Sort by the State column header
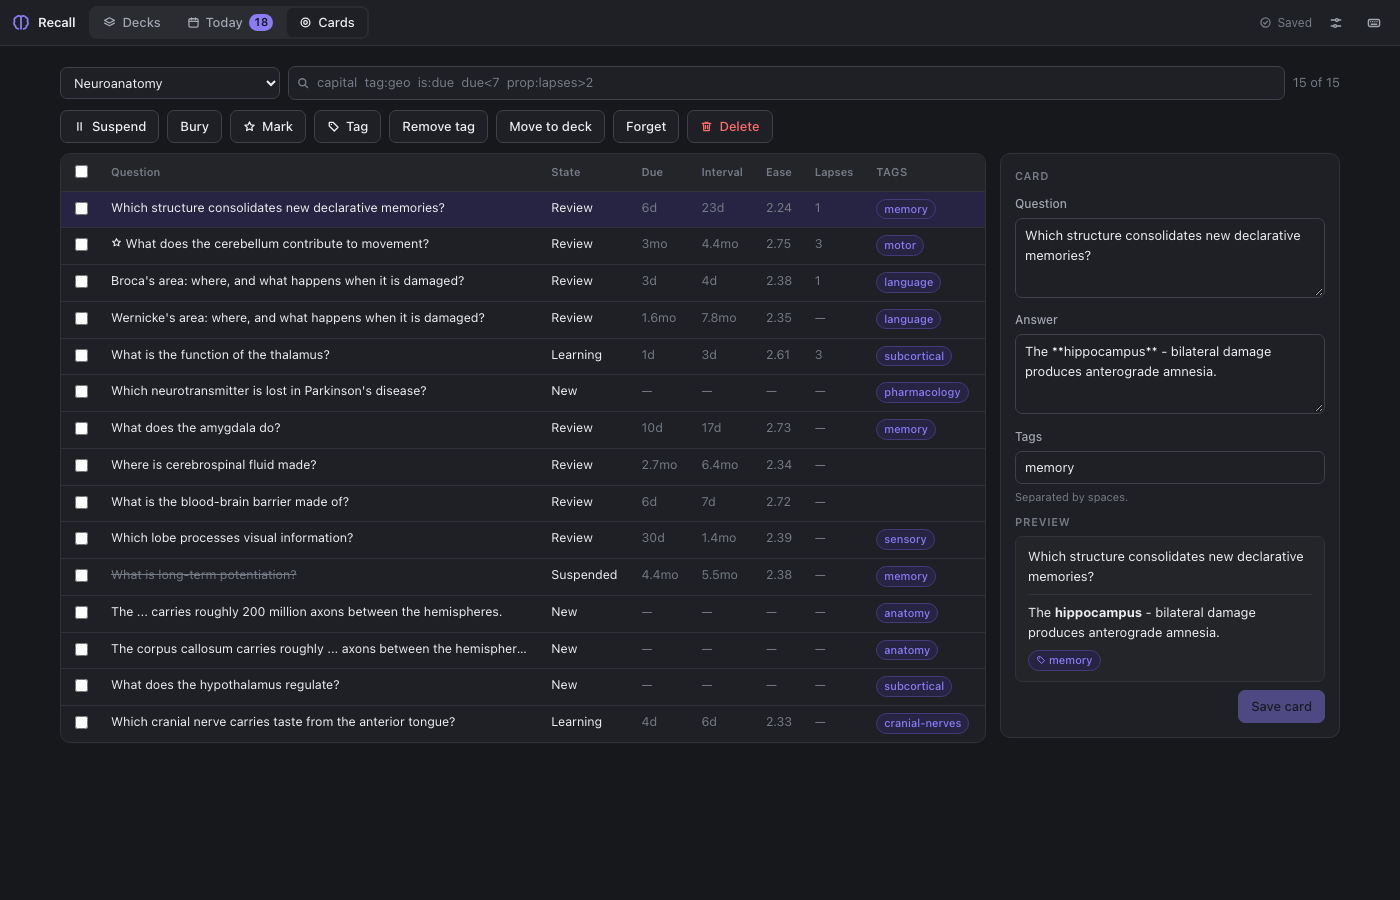This screenshot has width=1400, height=900. (566, 172)
